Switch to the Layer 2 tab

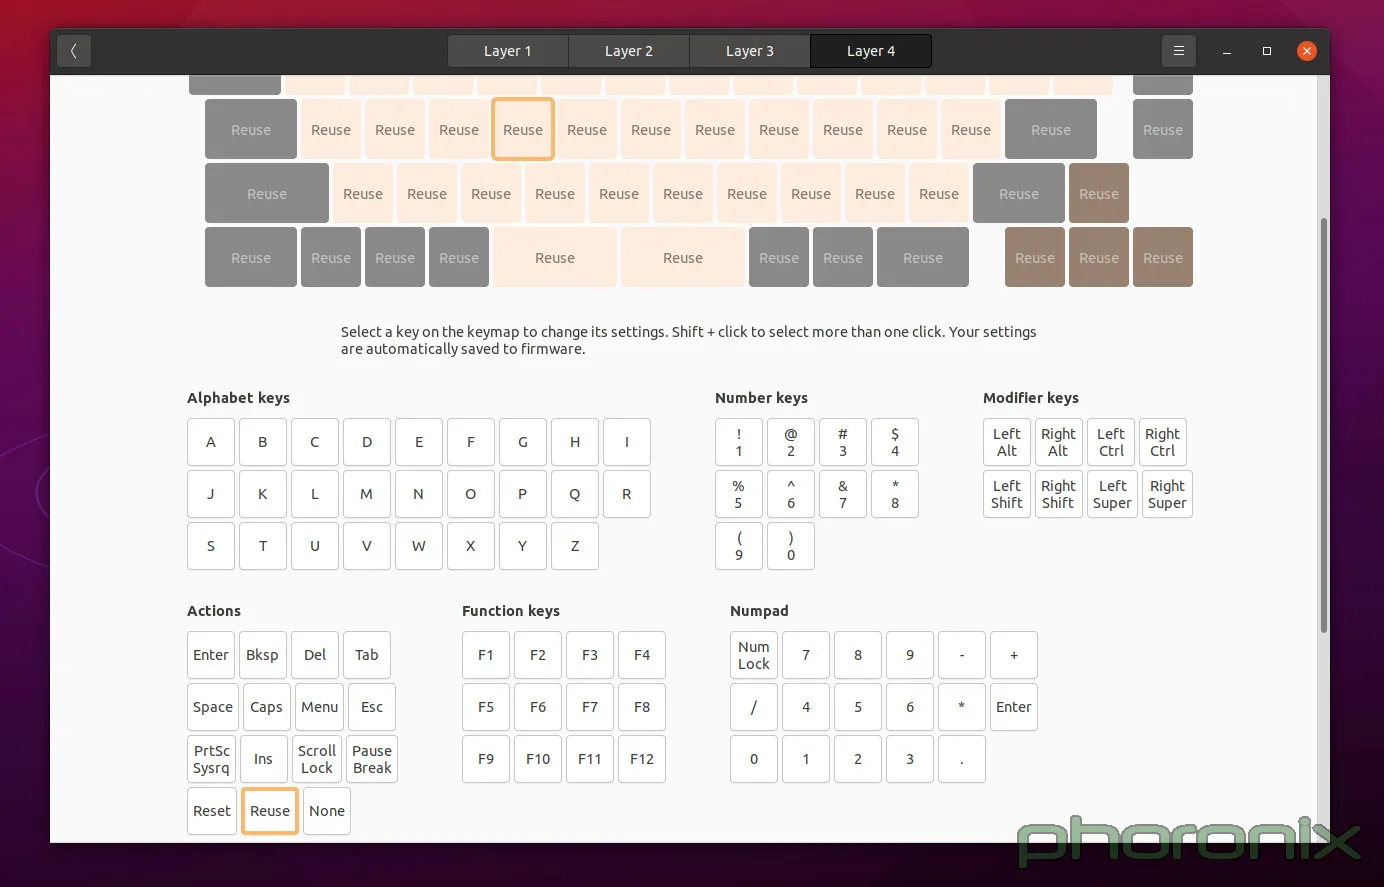coord(629,51)
